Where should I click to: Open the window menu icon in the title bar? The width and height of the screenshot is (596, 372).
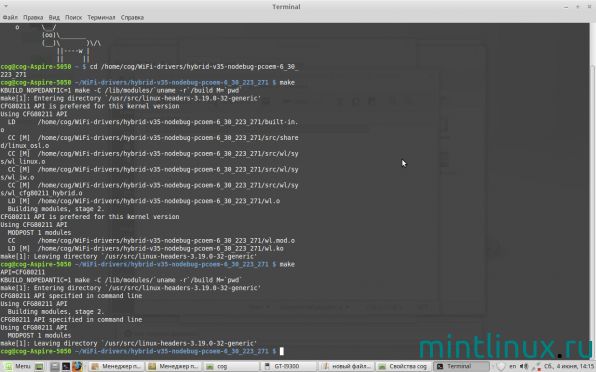click(x=6, y=6)
